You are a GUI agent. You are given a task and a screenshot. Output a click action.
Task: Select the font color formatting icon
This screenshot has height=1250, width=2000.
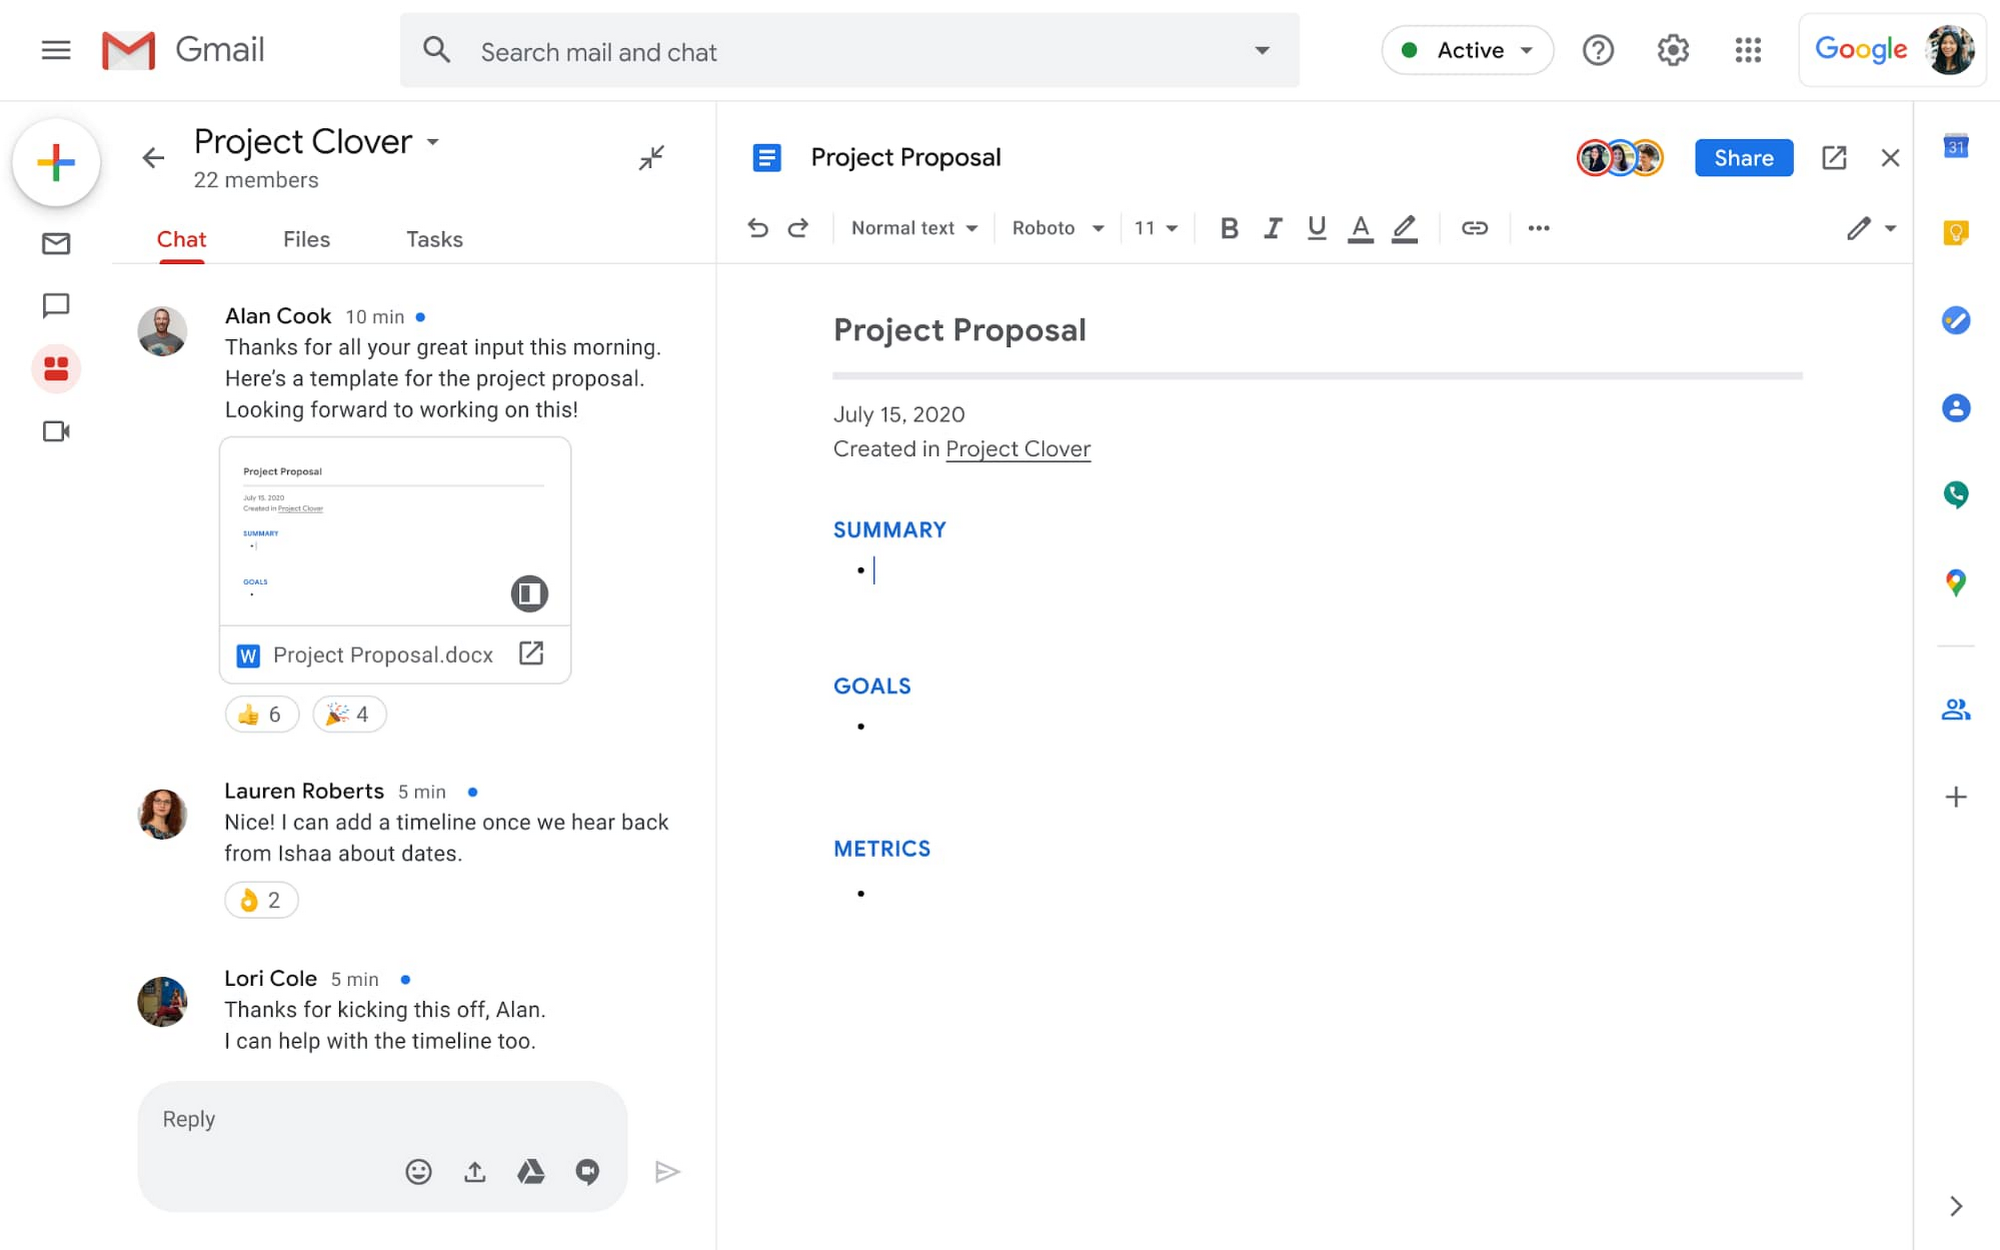pos(1361,228)
